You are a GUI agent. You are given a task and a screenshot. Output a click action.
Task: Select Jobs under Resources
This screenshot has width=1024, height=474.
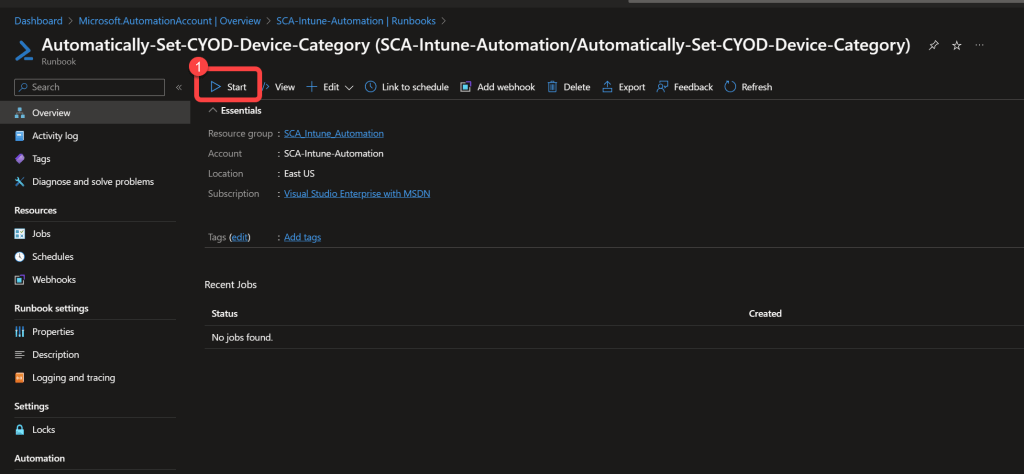pyautogui.click(x=41, y=233)
